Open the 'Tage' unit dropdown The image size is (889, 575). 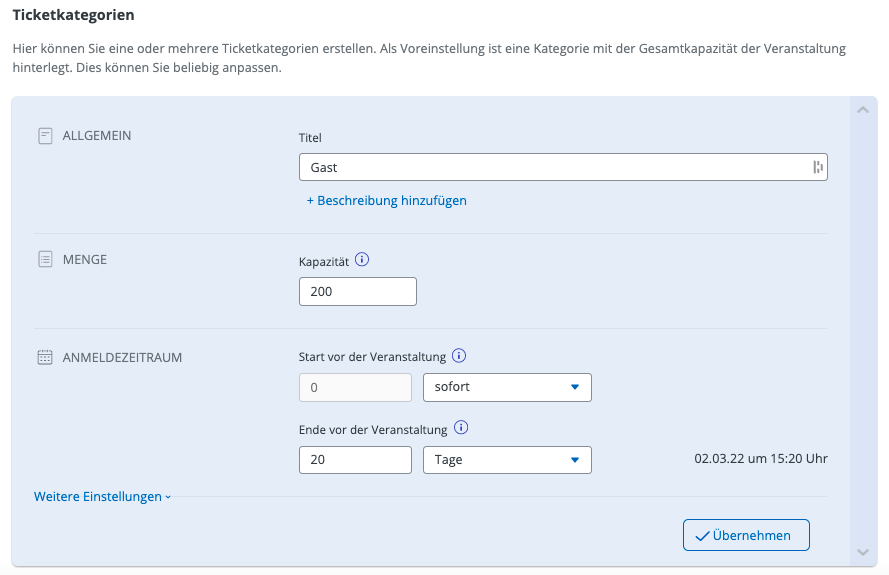(x=507, y=460)
